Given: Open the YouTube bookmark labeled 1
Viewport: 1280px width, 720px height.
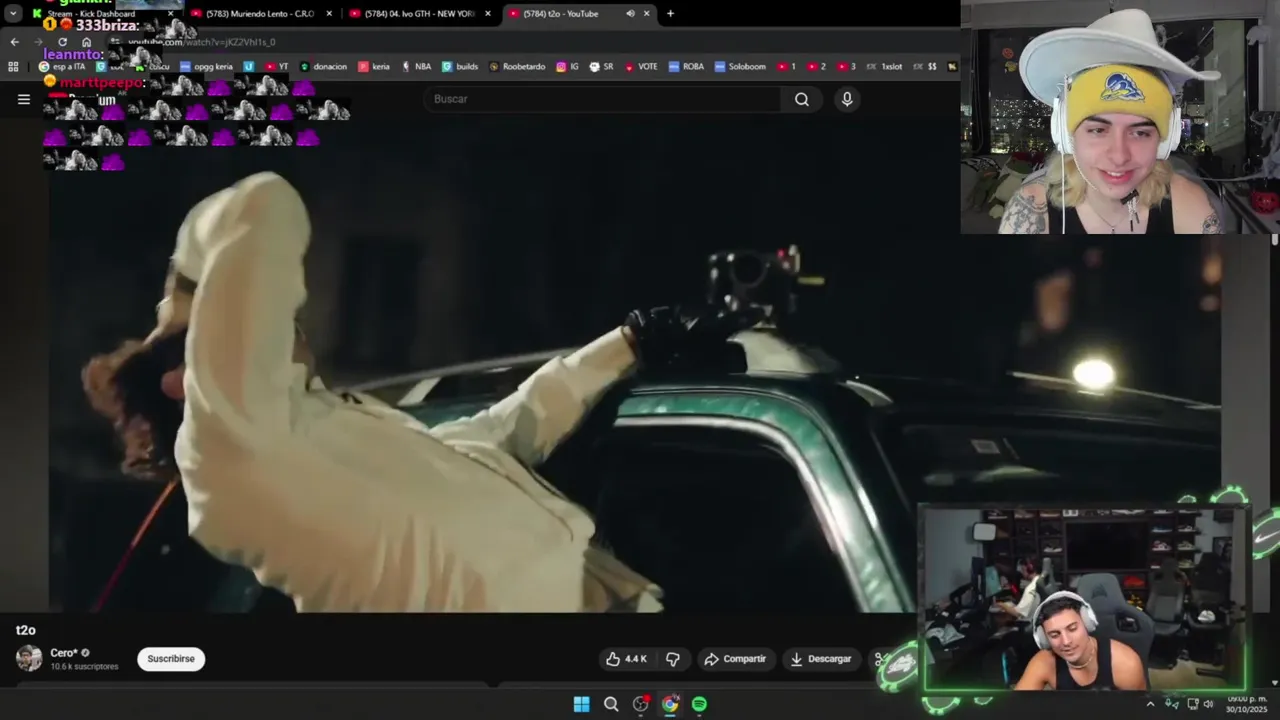Looking at the screenshot, I should coord(786,67).
